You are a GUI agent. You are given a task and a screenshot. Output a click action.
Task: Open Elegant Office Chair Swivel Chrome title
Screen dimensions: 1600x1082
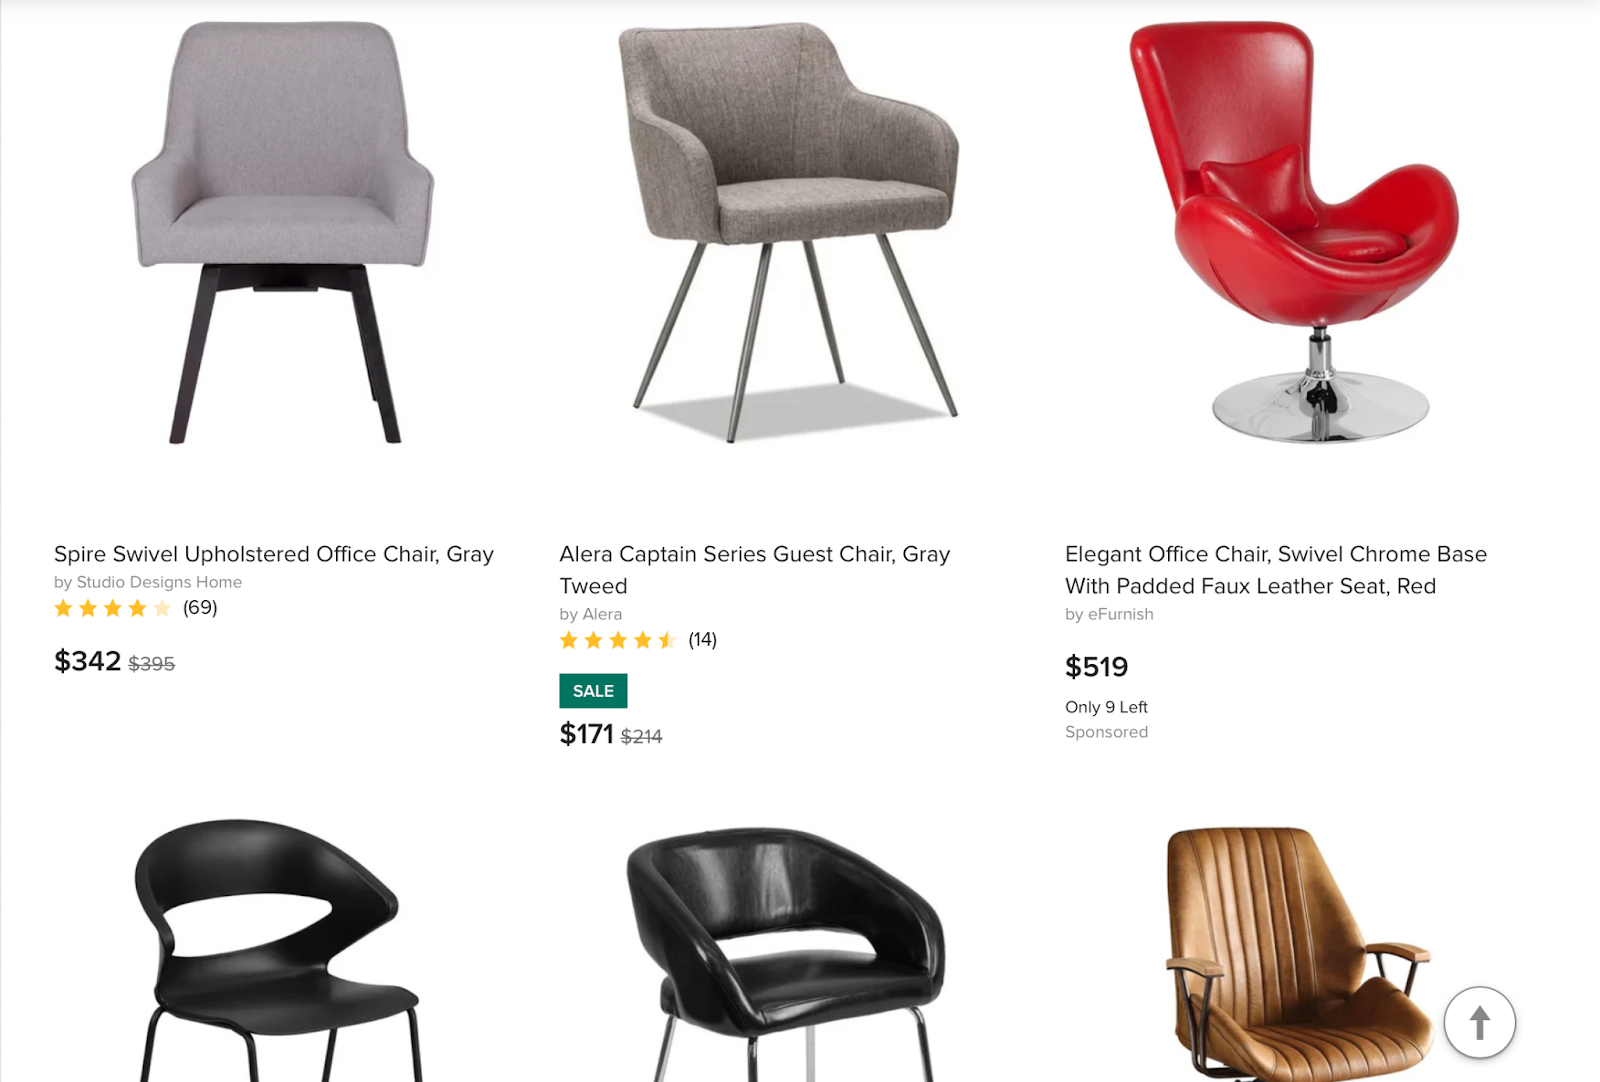1276,570
